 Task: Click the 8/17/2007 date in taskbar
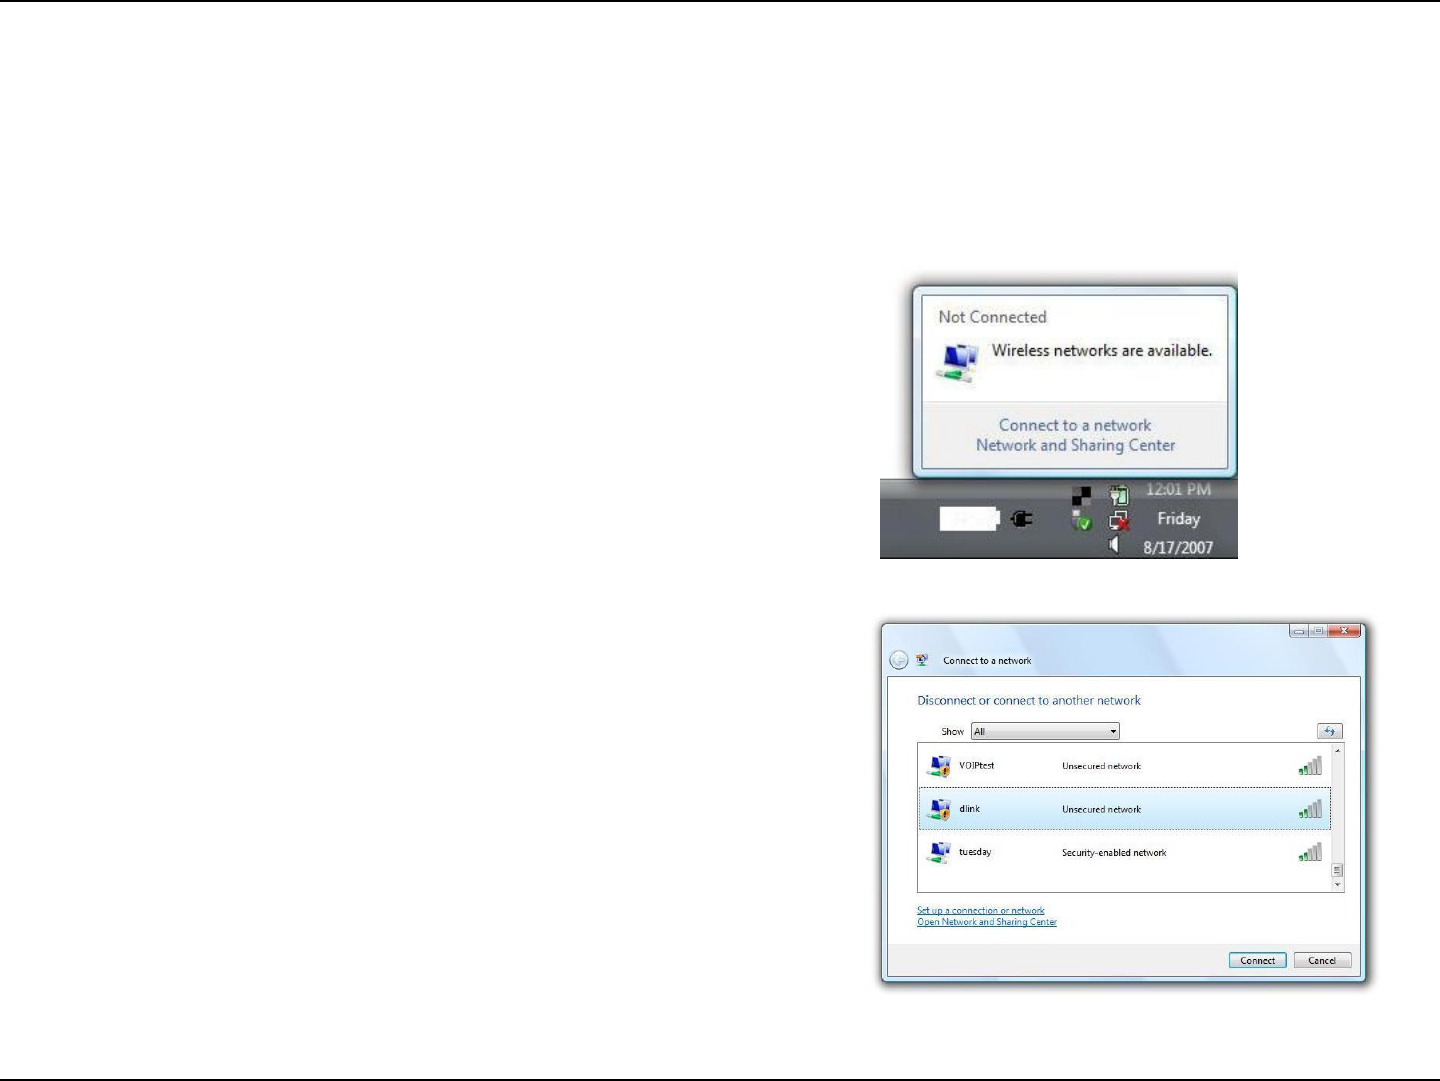point(1178,548)
